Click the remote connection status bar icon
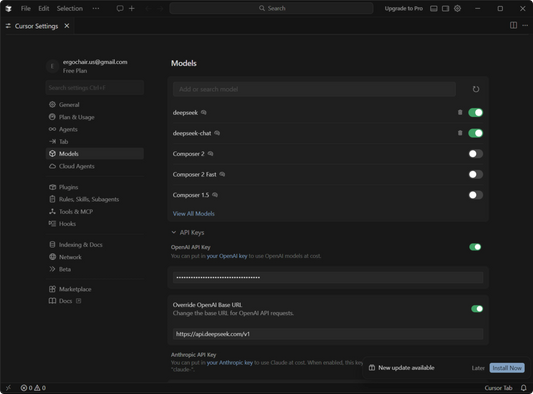Viewport: 533px width, 394px height. (x=8, y=388)
